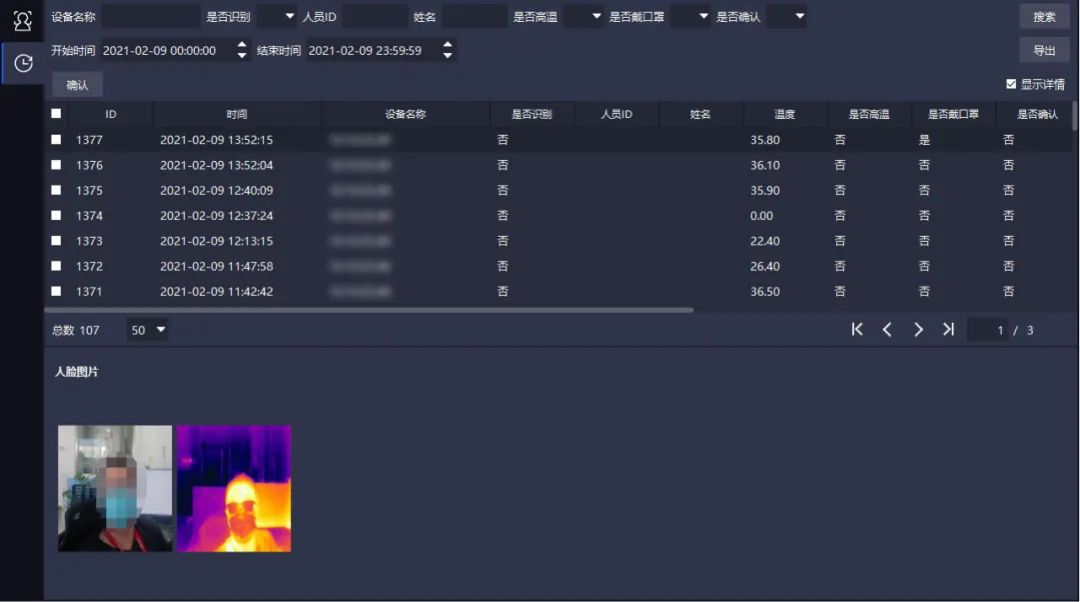Image resolution: width=1080 pixels, height=602 pixels.
Task: Click the 导出 export button
Action: (1044, 51)
